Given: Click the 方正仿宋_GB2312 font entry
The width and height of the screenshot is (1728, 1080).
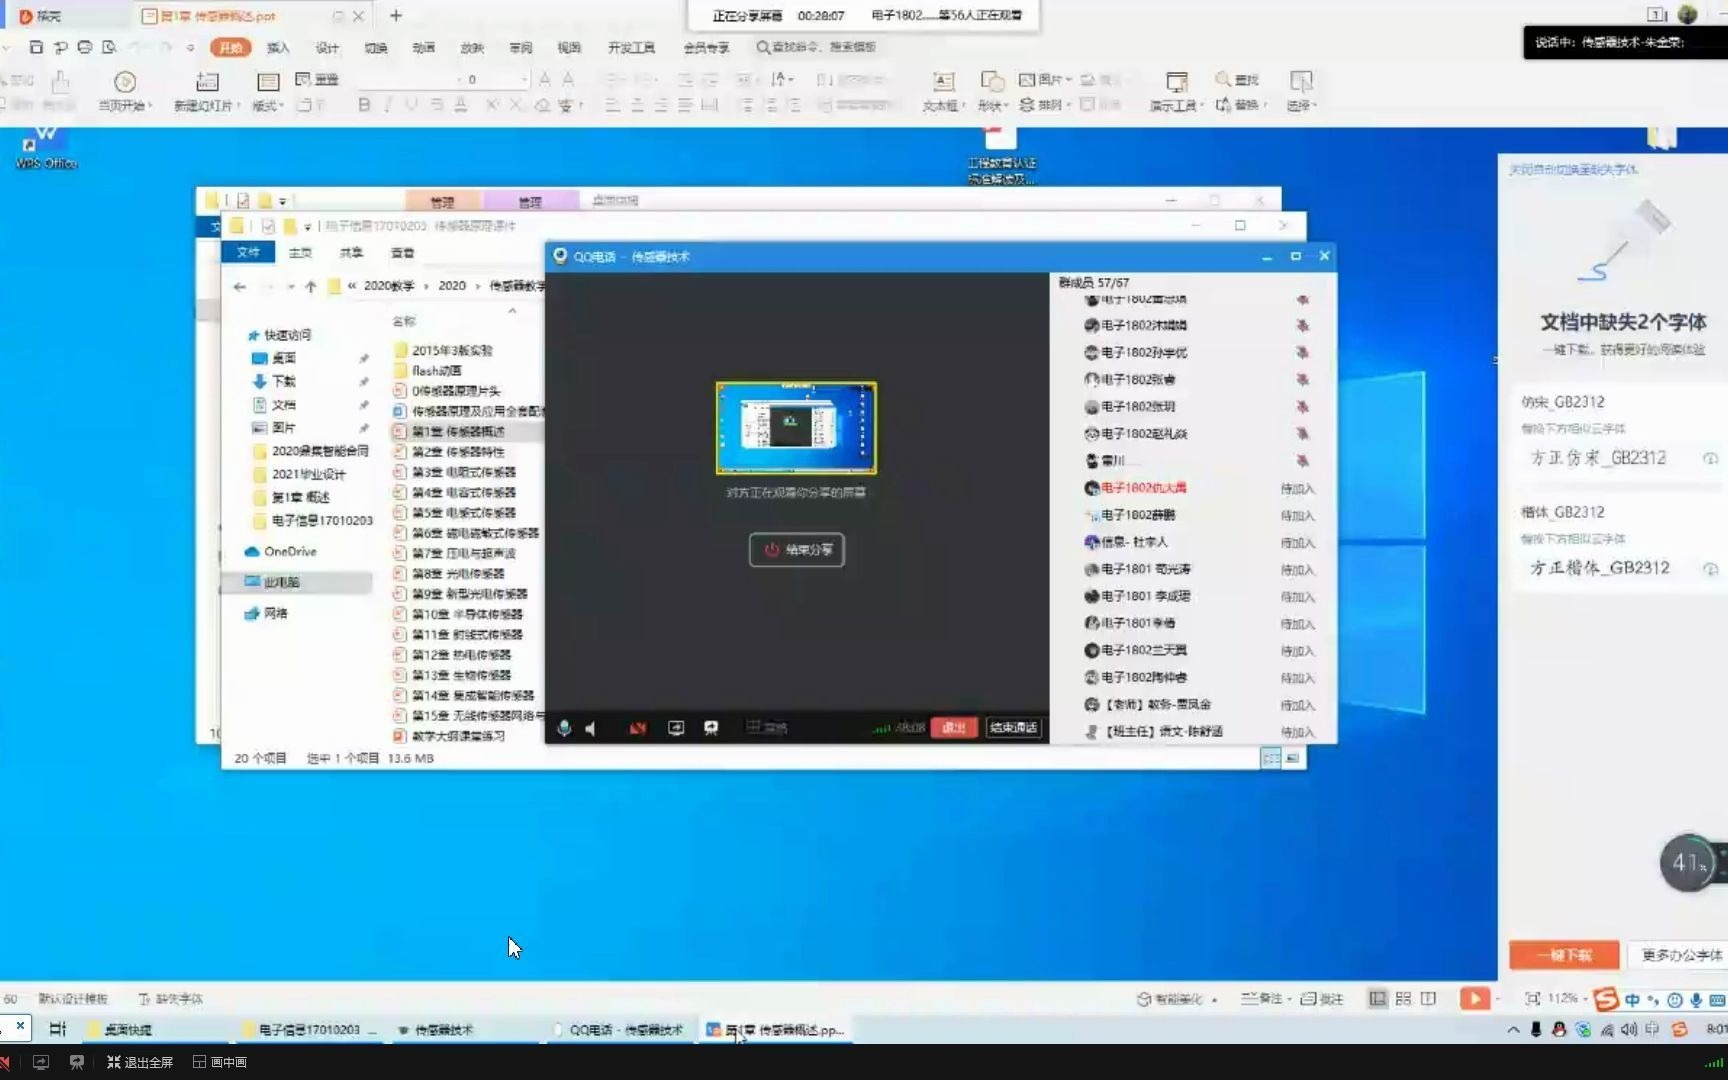Looking at the screenshot, I should [x=1598, y=458].
